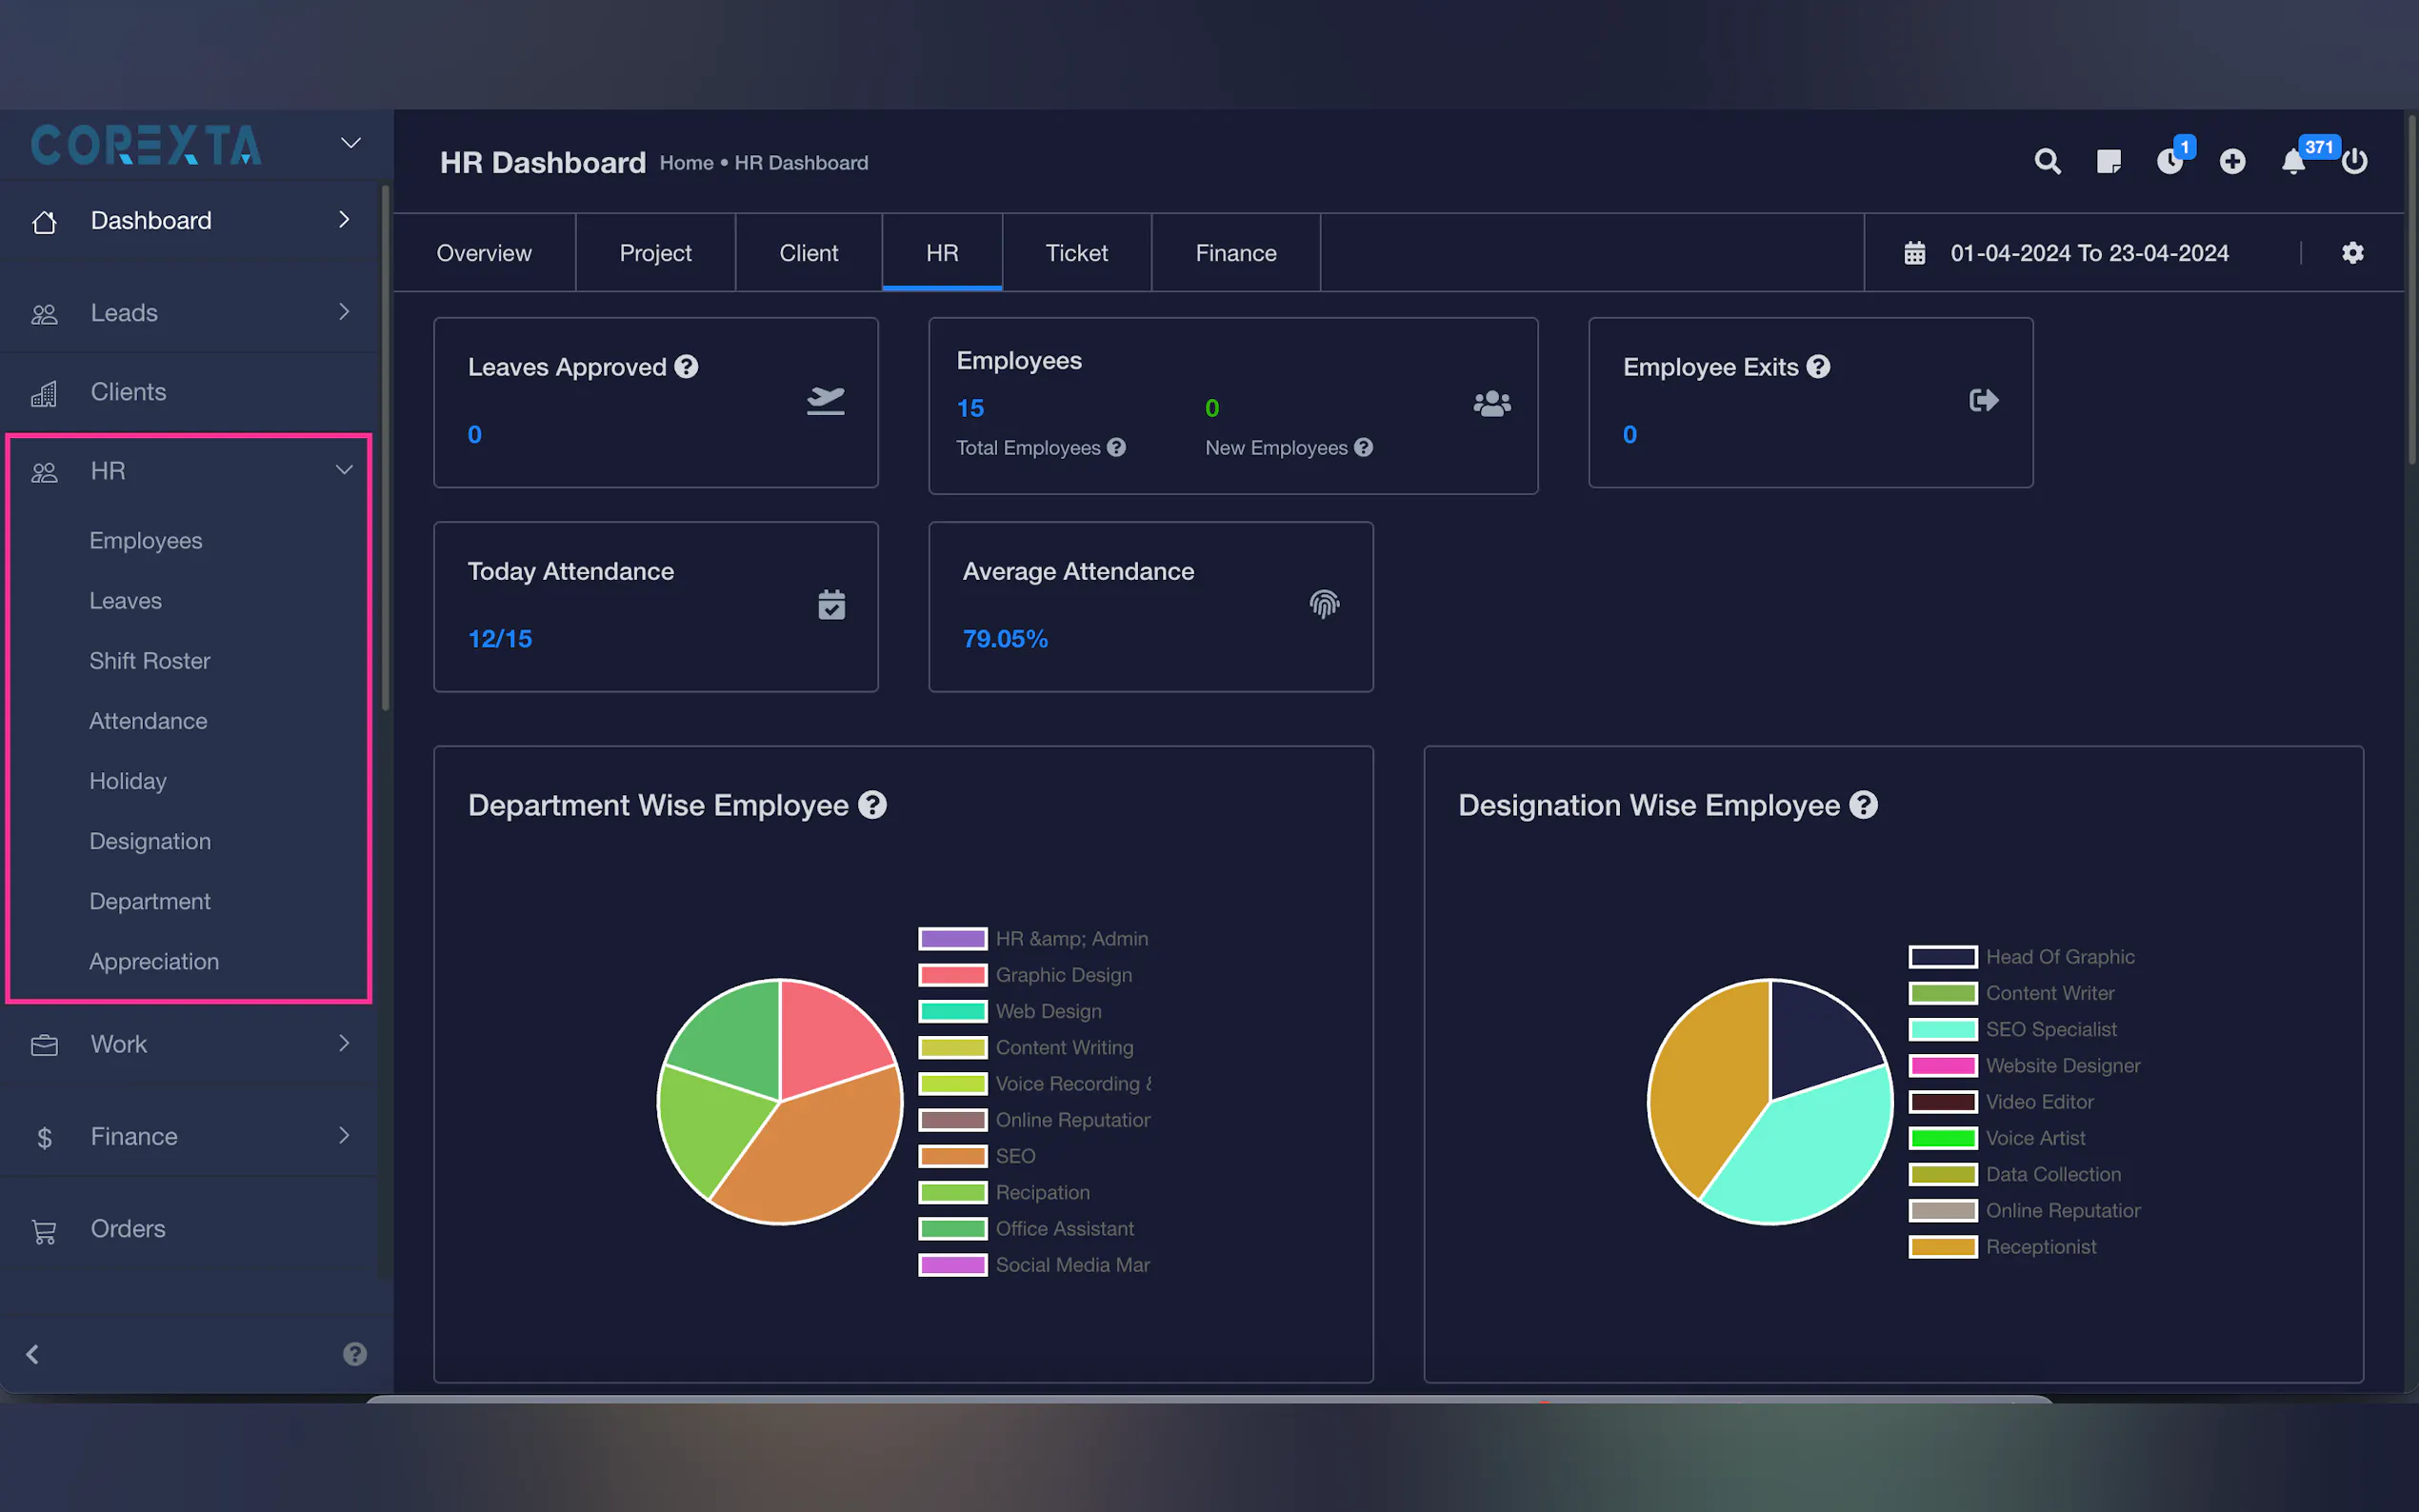Open Shift Roster under HR

149,661
